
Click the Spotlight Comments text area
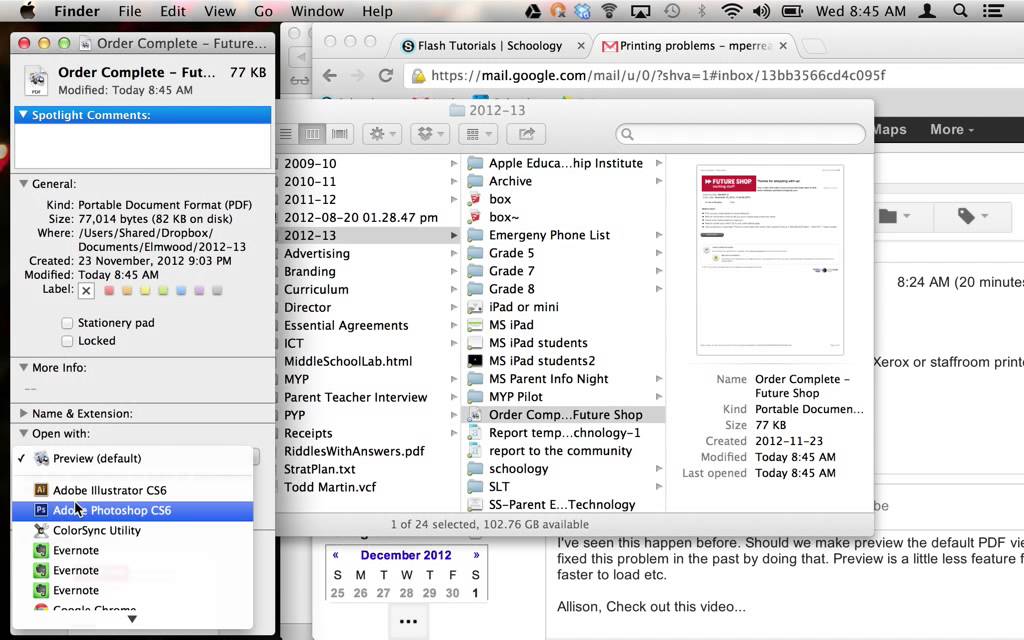142,146
